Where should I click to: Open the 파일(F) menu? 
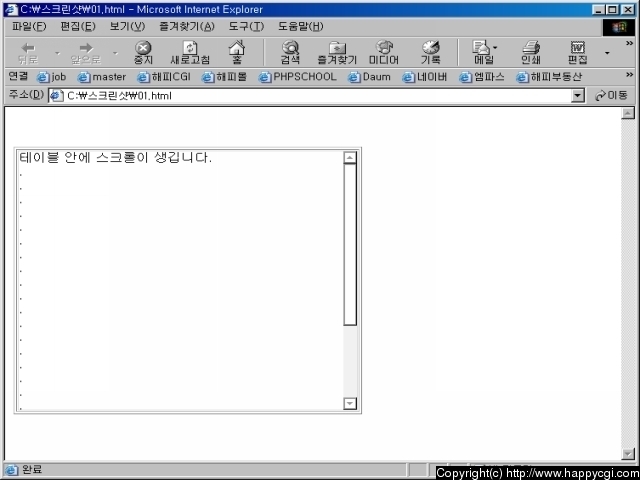[29, 27]
